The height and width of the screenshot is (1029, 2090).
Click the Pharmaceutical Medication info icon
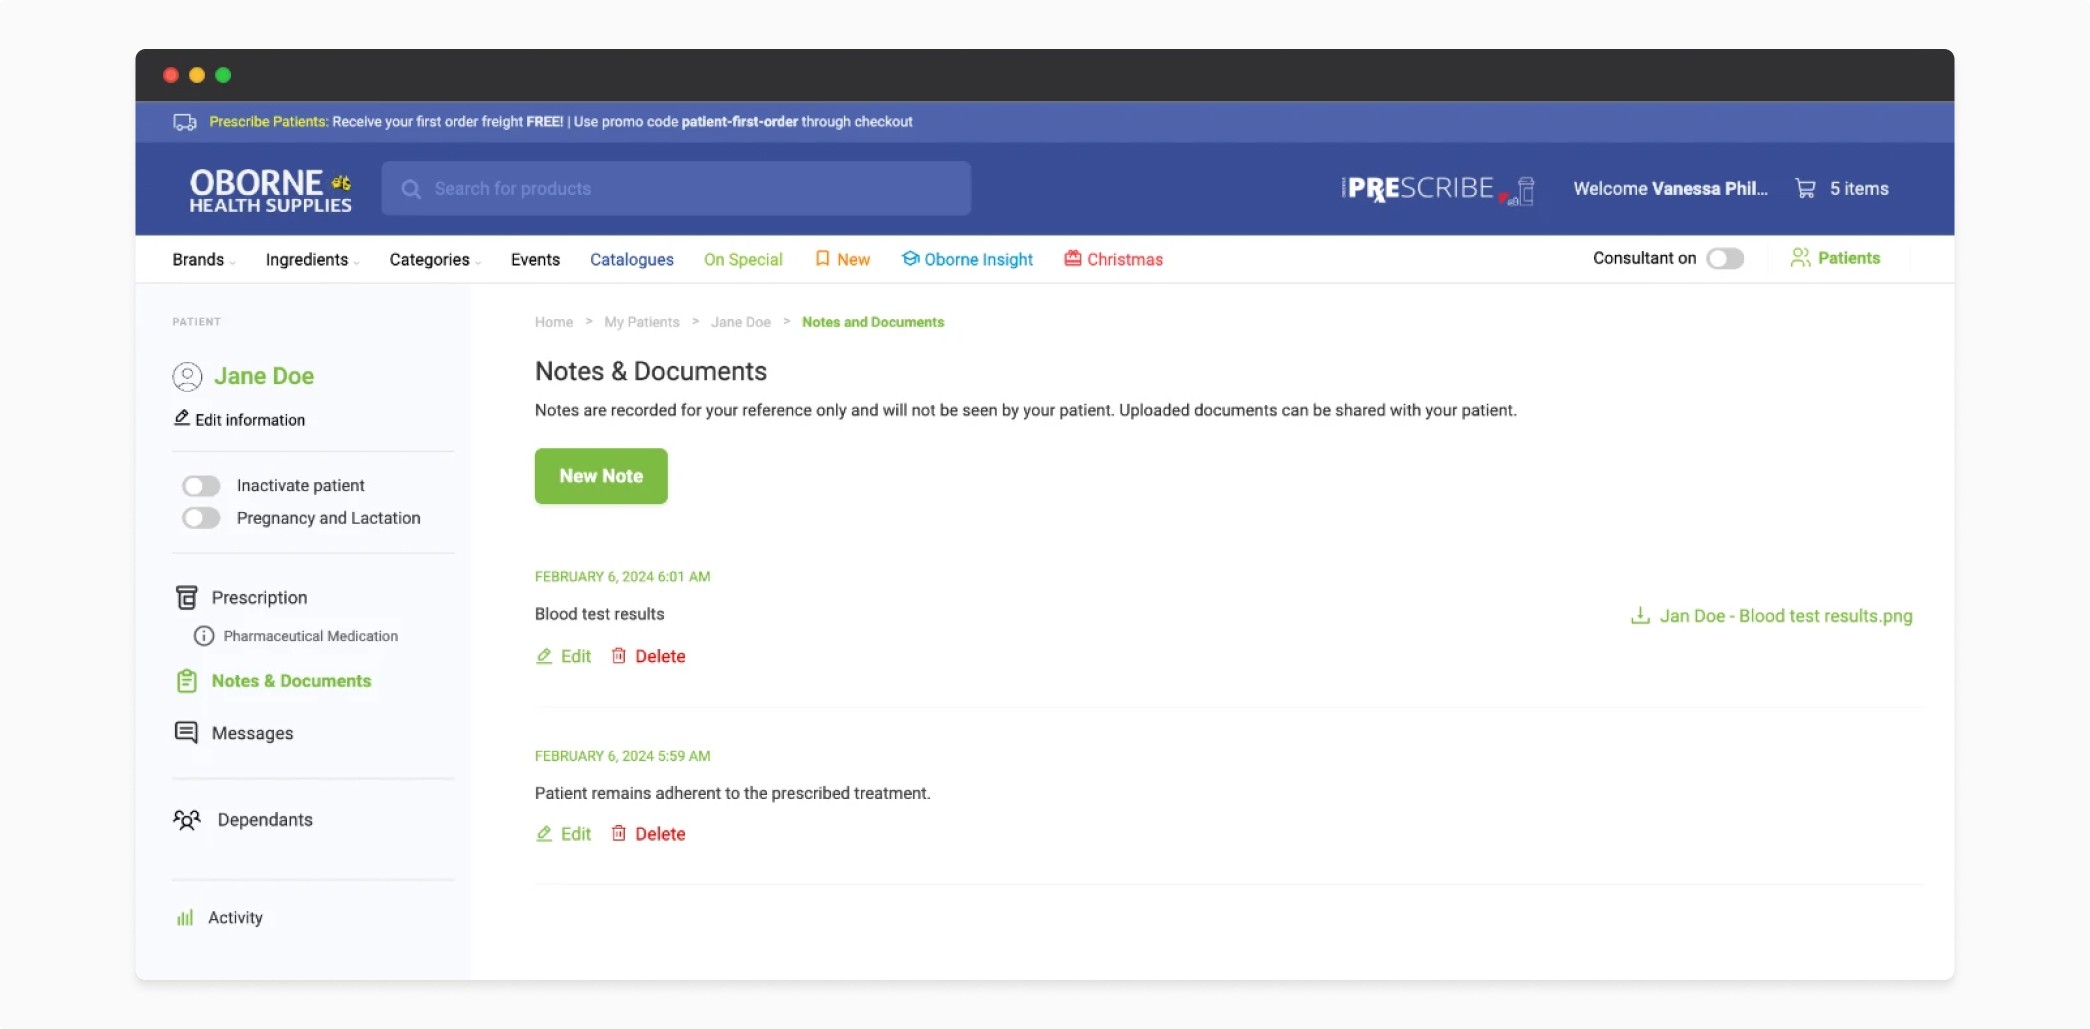pos(202,635)
